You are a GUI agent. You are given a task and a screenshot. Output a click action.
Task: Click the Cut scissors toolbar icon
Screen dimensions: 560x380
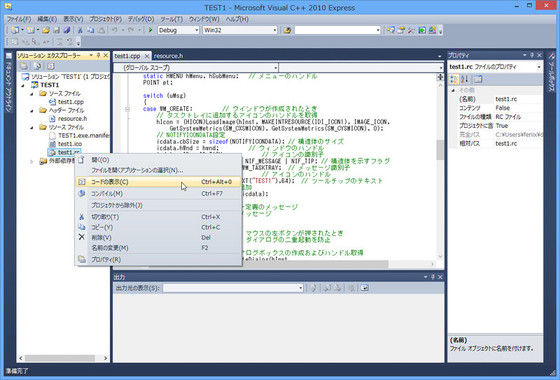tap(80, 30)
